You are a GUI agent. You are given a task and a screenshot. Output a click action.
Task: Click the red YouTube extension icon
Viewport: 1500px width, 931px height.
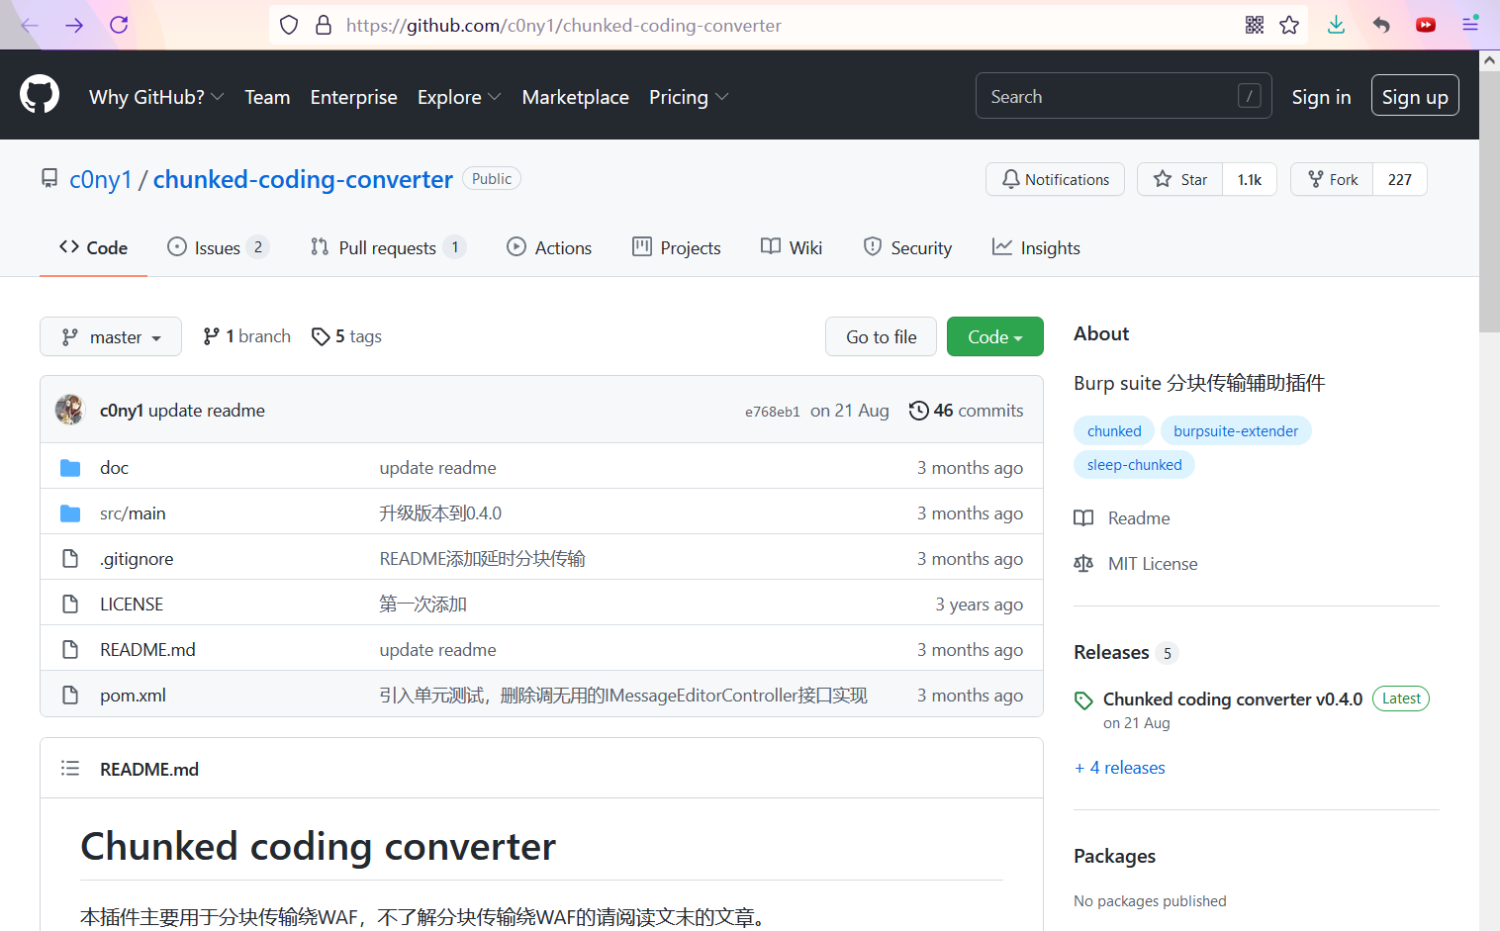1426,25
